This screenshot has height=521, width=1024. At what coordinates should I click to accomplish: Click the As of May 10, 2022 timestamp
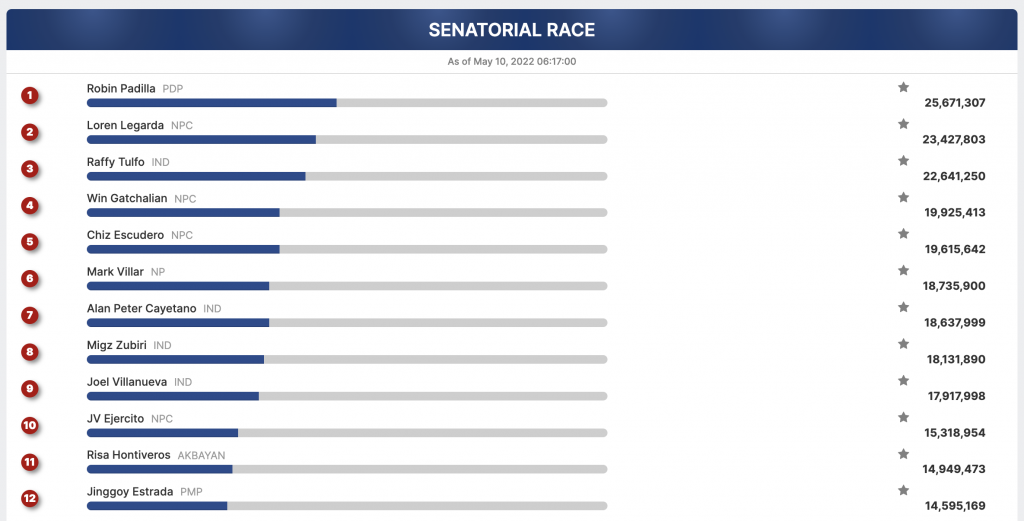click(512, 61)
